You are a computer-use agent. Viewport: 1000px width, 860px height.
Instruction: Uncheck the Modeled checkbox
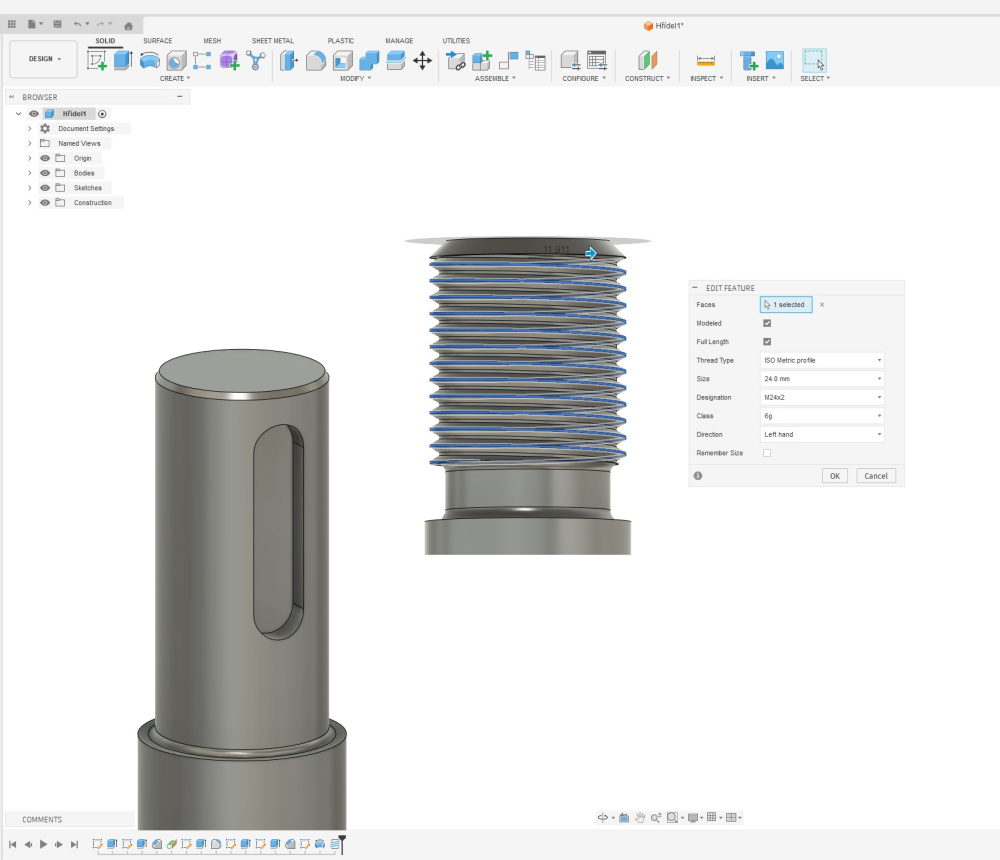coord(767,323)
